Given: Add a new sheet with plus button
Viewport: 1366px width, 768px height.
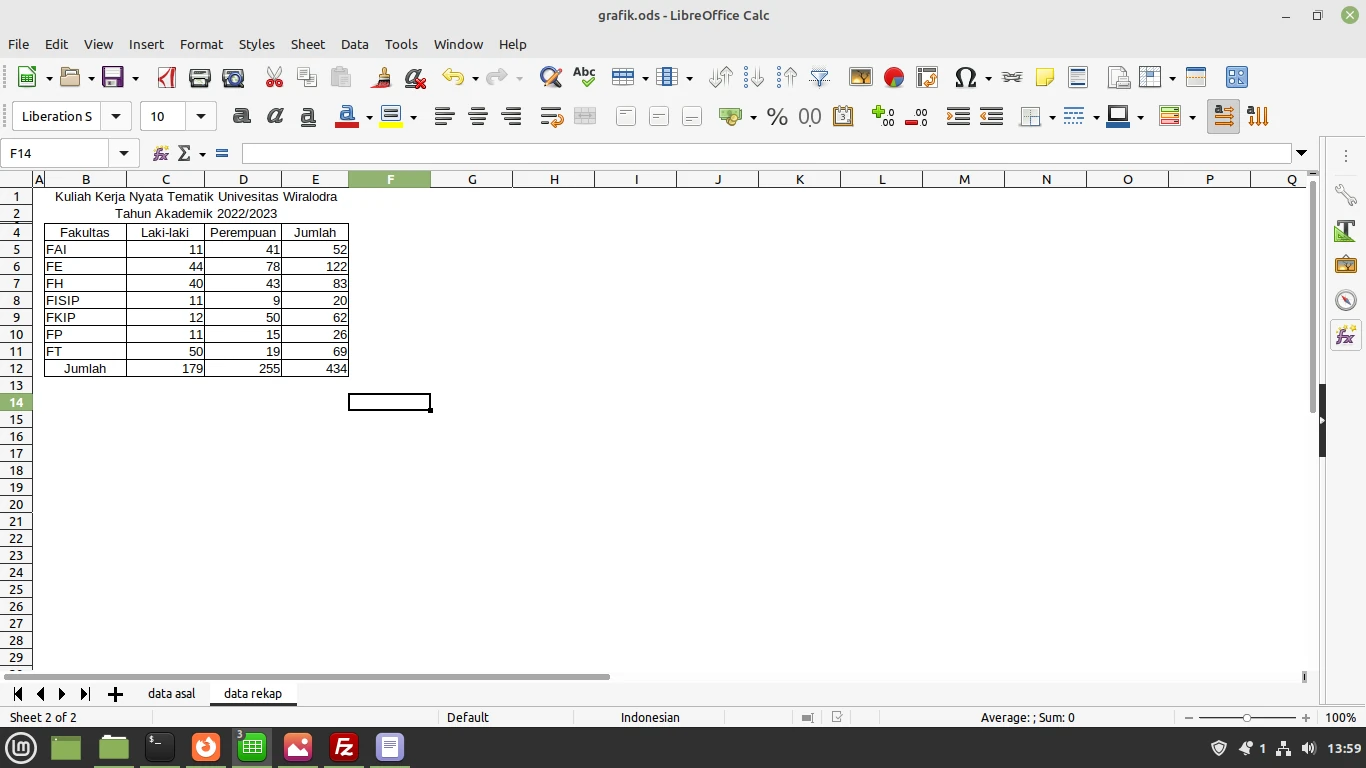Looking at the screenshot, I should point(115,694).
